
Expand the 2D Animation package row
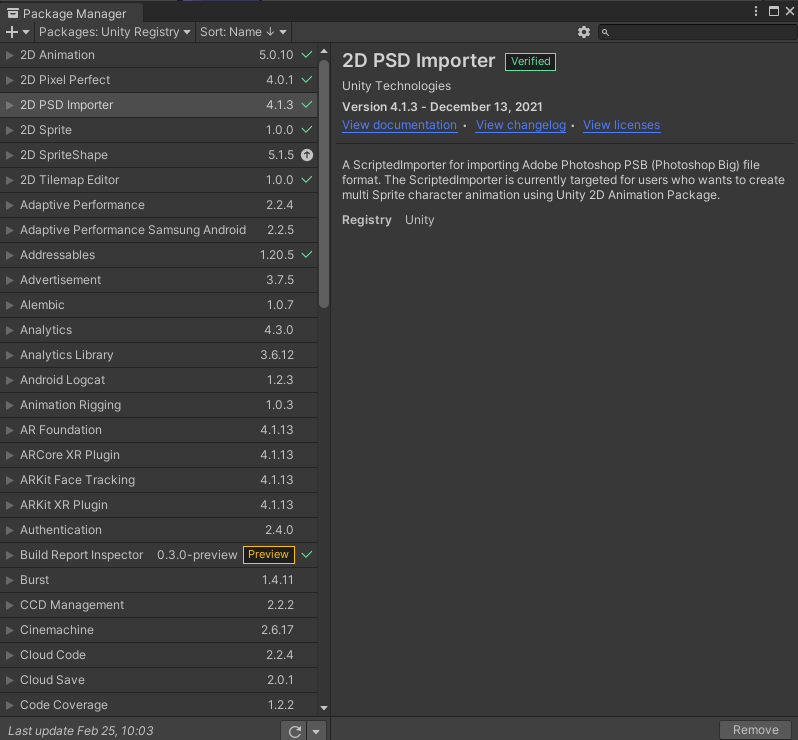coord(9,55)
